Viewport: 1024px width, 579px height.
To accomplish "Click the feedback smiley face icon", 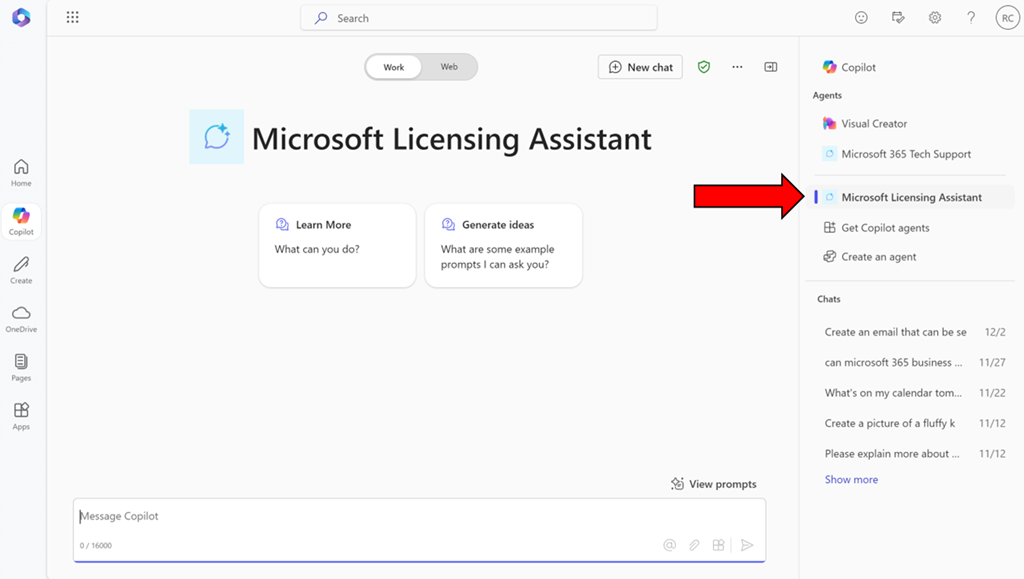I will tap(861, 17).
